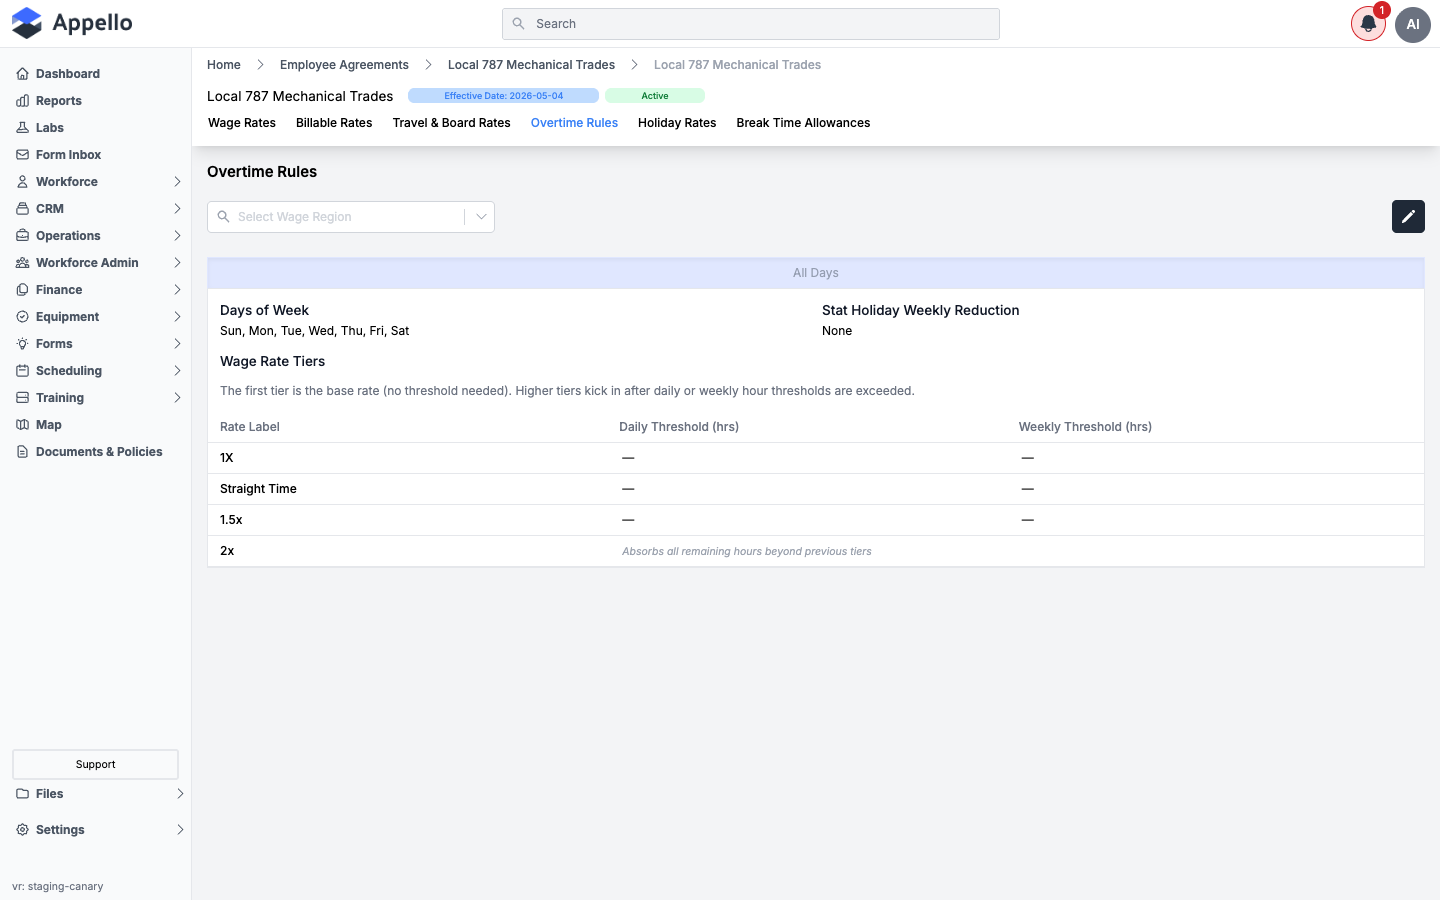The image size is (1440, 918).
Task: Open the AI user avatar menu
Action: click(1413, 24)
